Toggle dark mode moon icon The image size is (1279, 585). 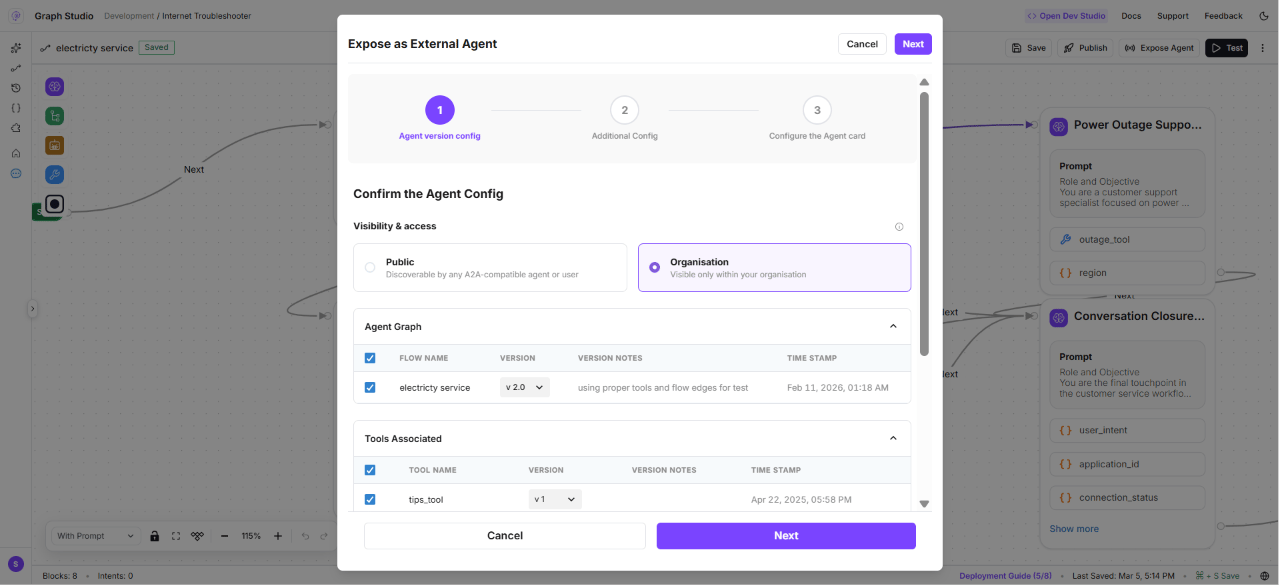(1263, 16)
